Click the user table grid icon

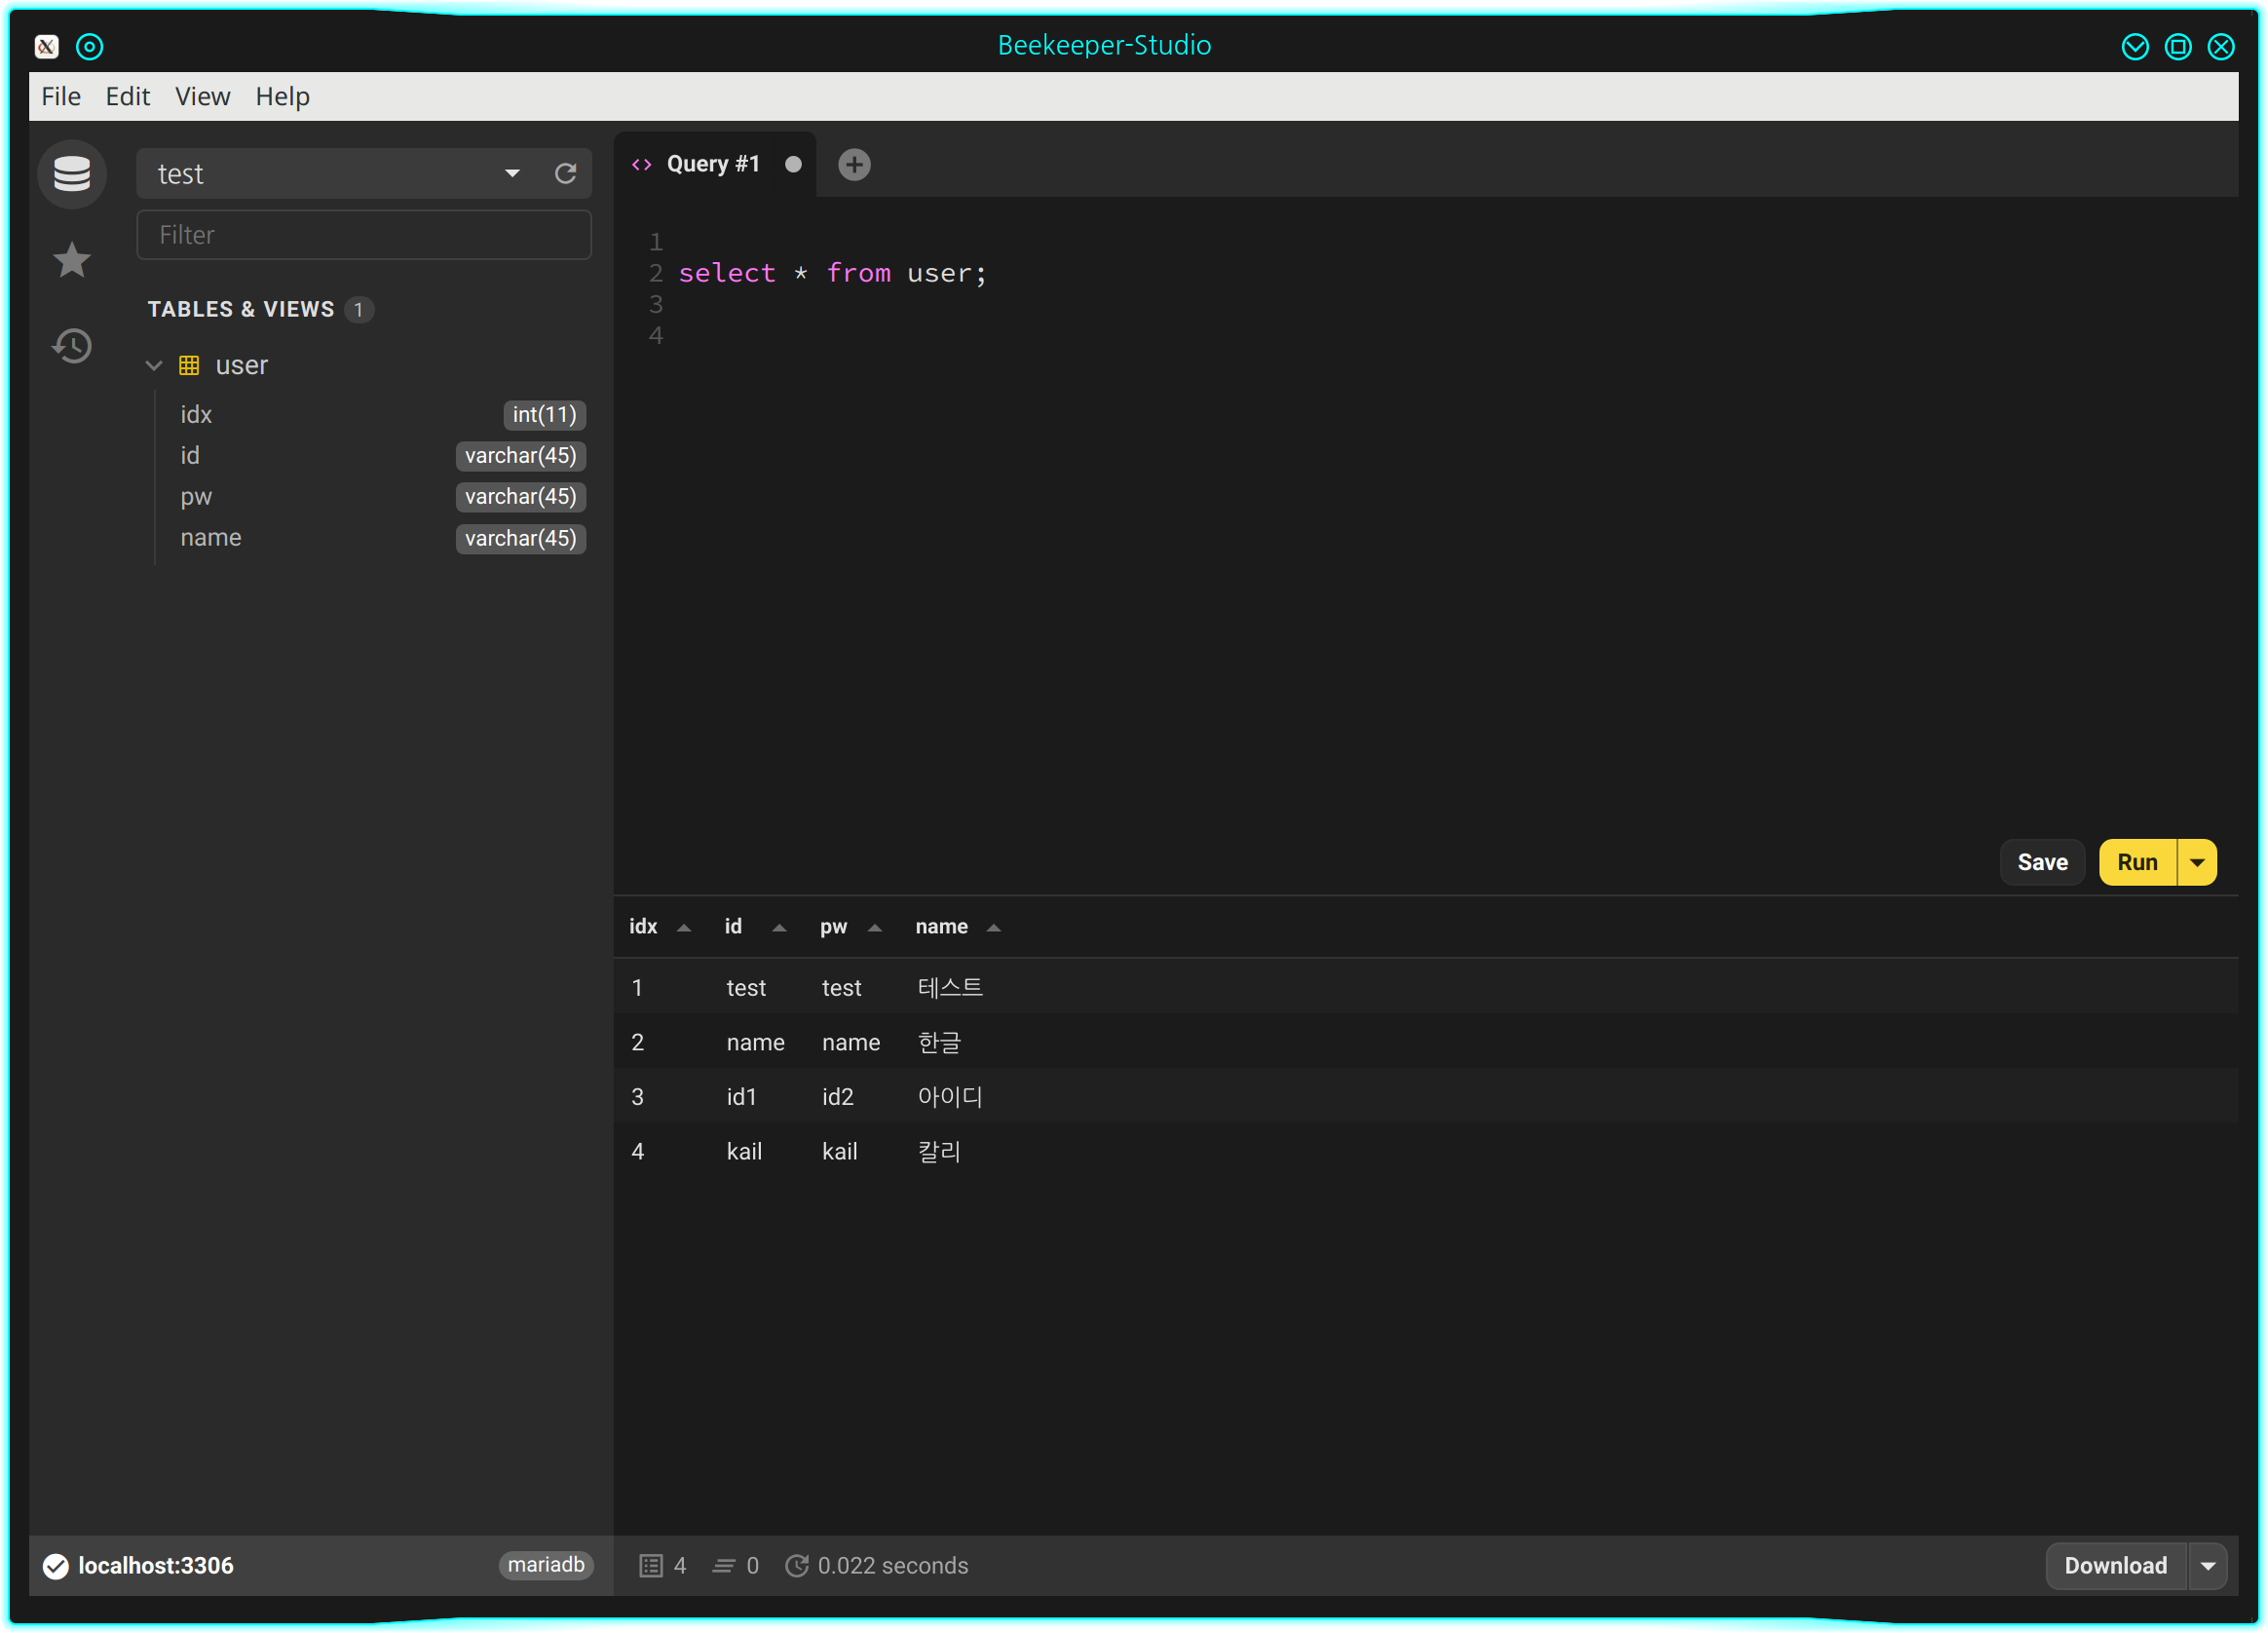(189, 365)
